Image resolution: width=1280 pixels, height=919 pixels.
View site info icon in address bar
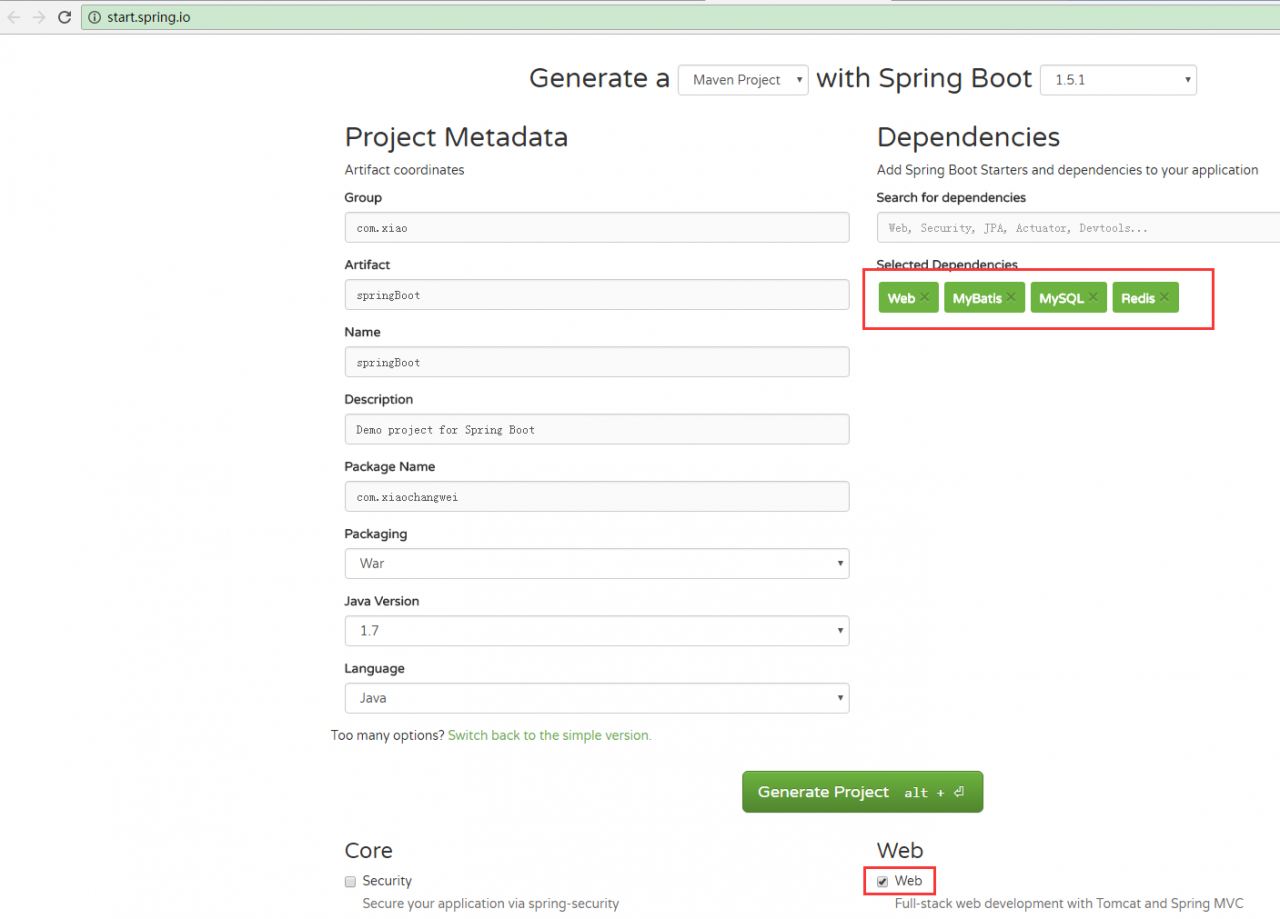(94, 17)
